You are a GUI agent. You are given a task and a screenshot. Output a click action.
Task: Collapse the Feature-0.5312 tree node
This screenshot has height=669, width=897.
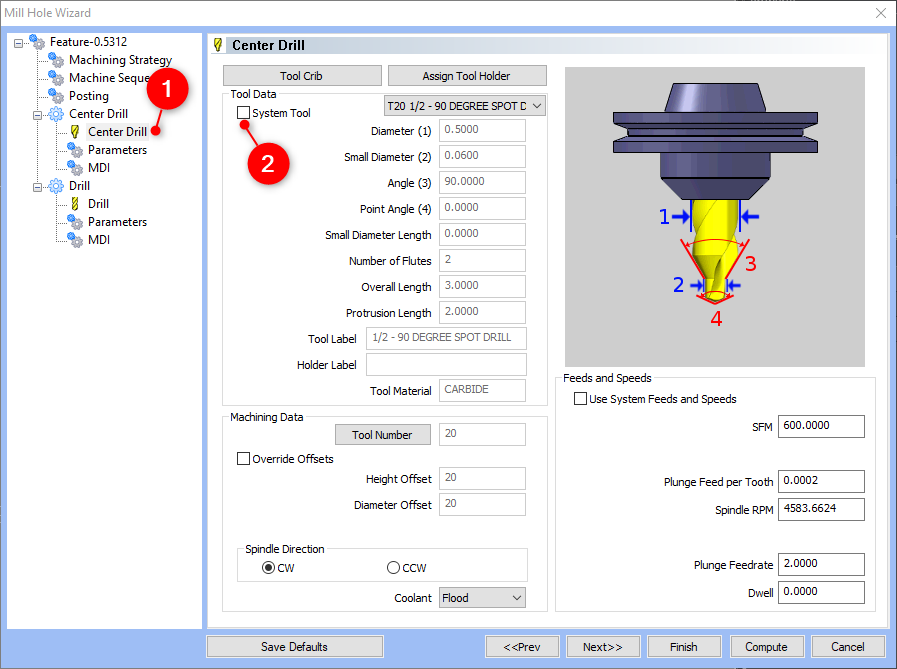point(18,43)
